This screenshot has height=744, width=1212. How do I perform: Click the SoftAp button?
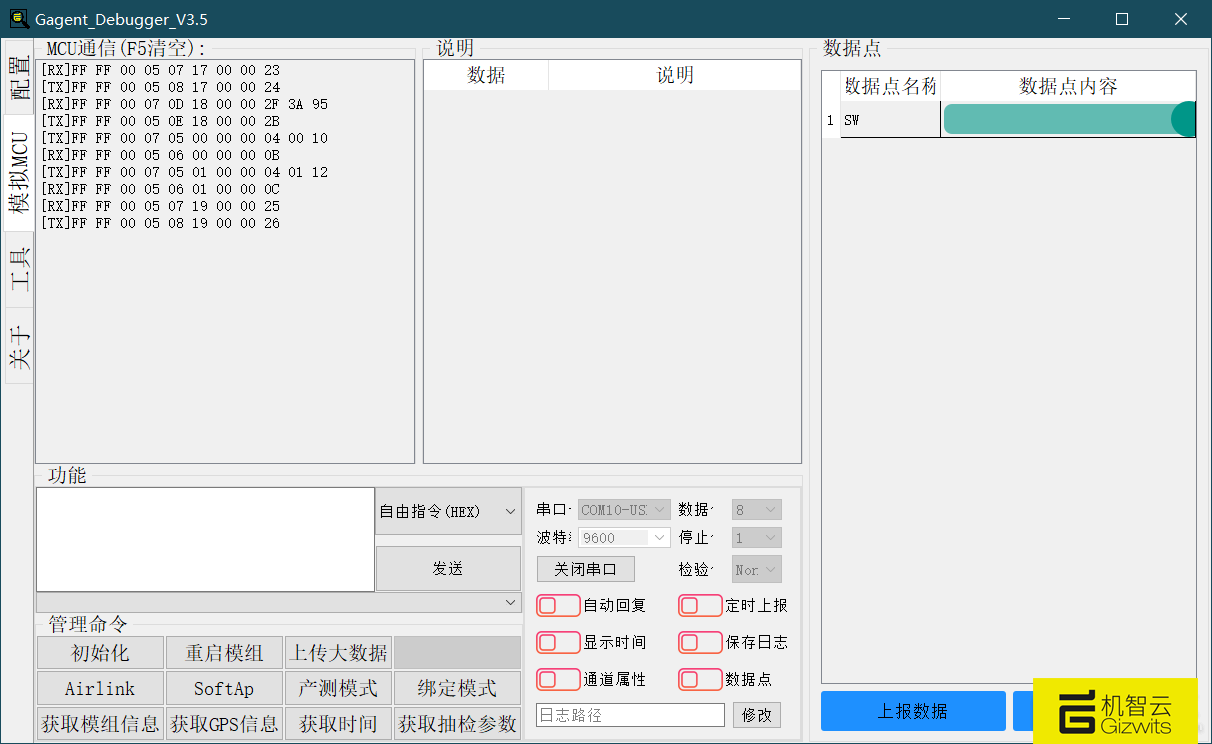(x=224, y=688)
